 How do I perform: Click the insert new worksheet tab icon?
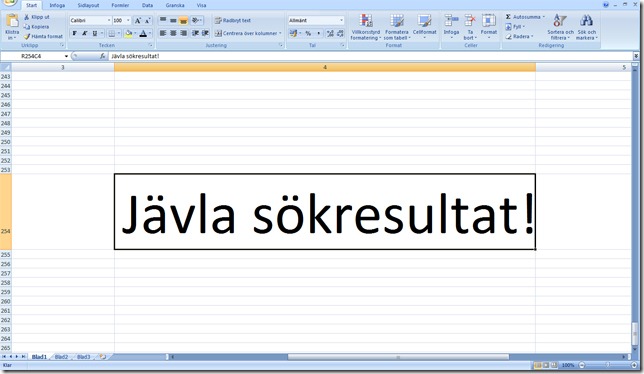pyautogui.click(x=103, y=357)
